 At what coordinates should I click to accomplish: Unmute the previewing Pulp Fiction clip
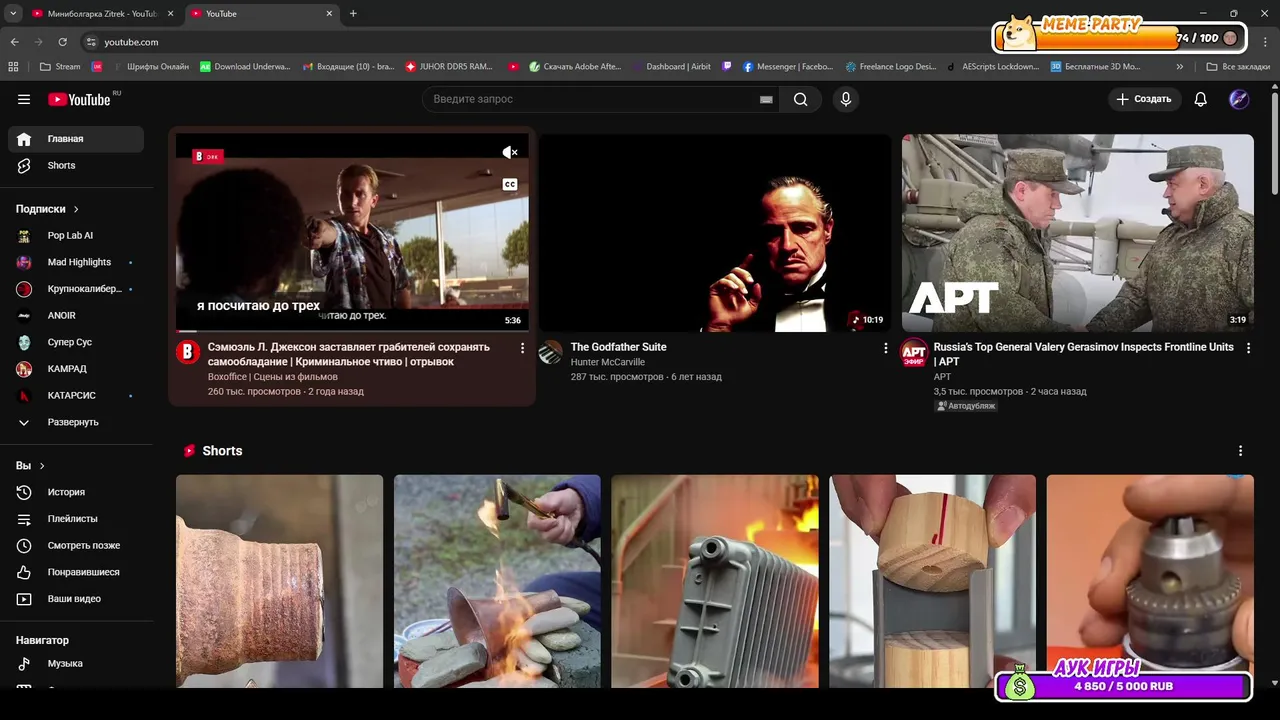(x=510, y=152)
